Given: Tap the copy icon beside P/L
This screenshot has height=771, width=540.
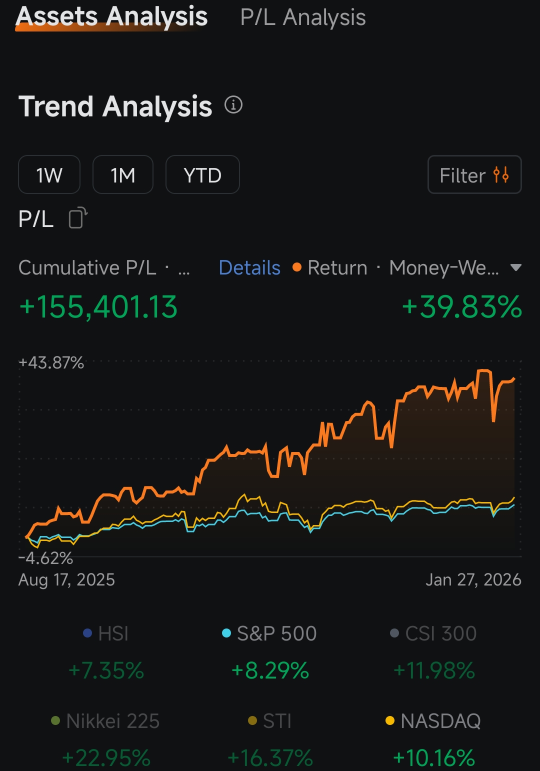Looking at the screenshot, I should coord(78,218).
